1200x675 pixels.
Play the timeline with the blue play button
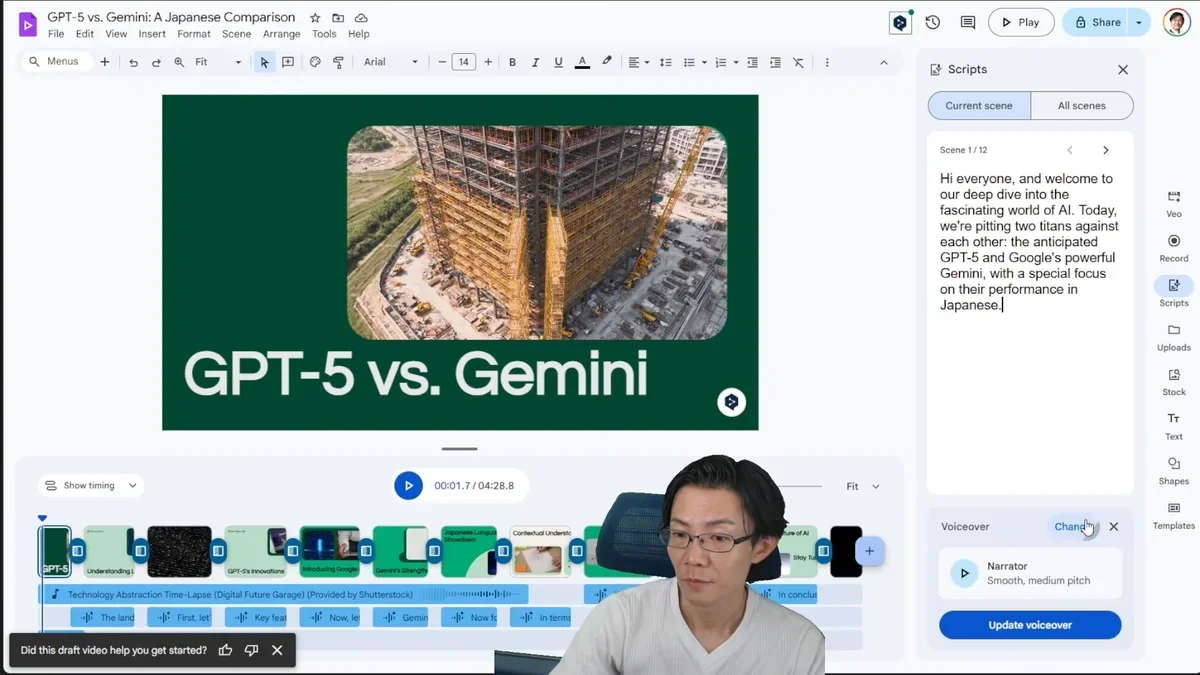408,486
